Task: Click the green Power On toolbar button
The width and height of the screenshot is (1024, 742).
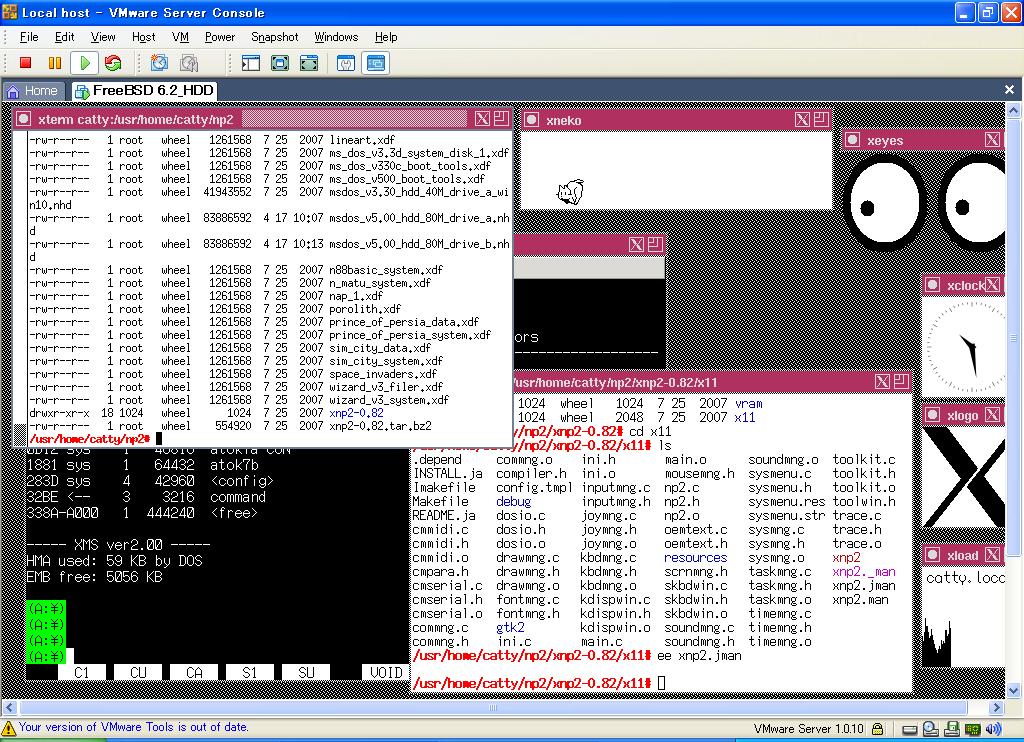Action: pyautogui.click(x=84, y=63)
